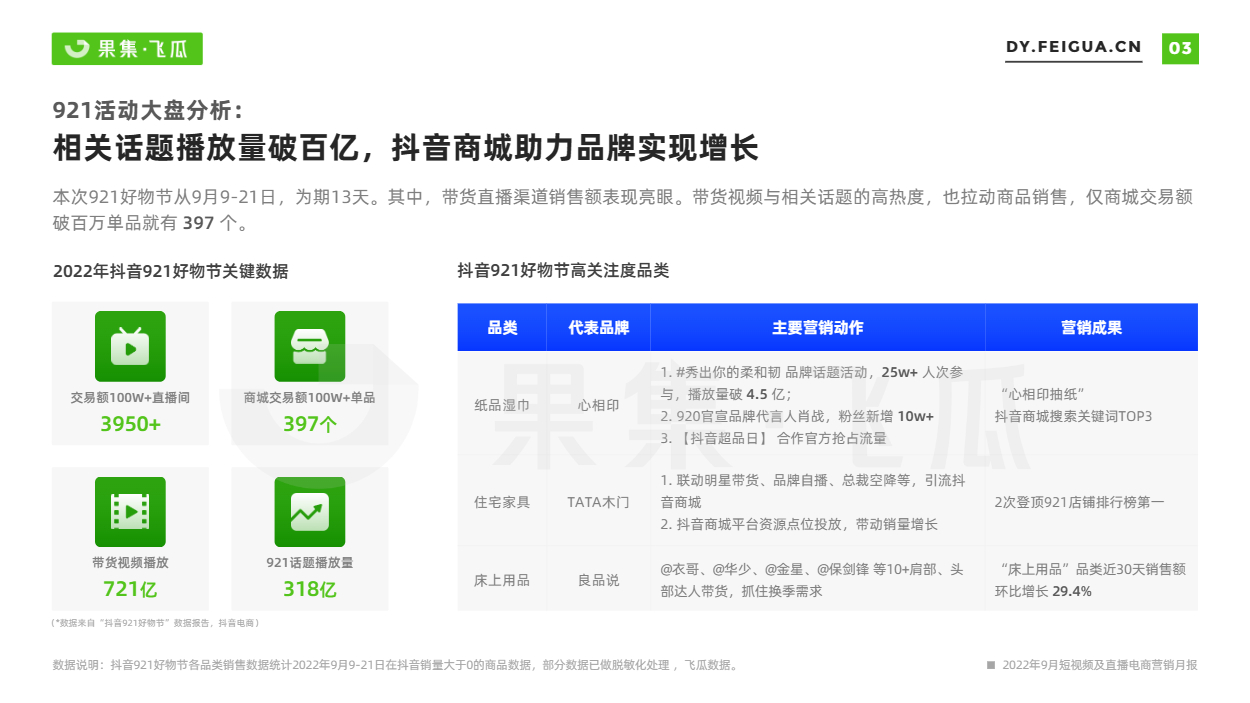Click the film-strip icon above 带货视频播放
This screenshot has height=703, width=1250.
[x=130, y=512]
